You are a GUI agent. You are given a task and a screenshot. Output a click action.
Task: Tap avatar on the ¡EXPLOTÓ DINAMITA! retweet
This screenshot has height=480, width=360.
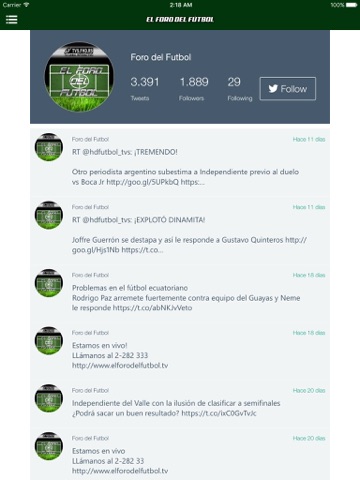point(49,215)
